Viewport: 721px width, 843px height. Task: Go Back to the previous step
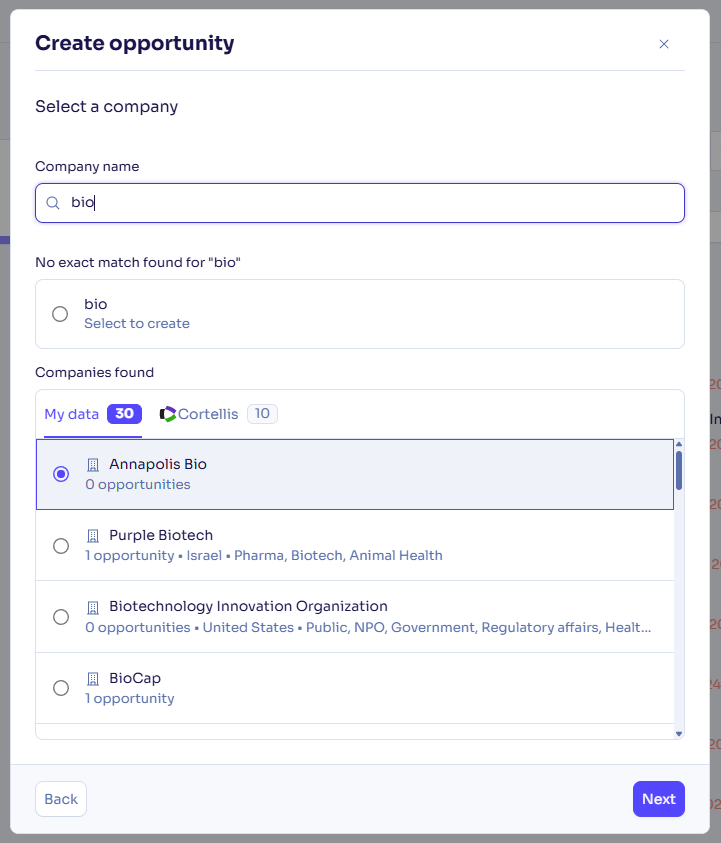point(61,799)
